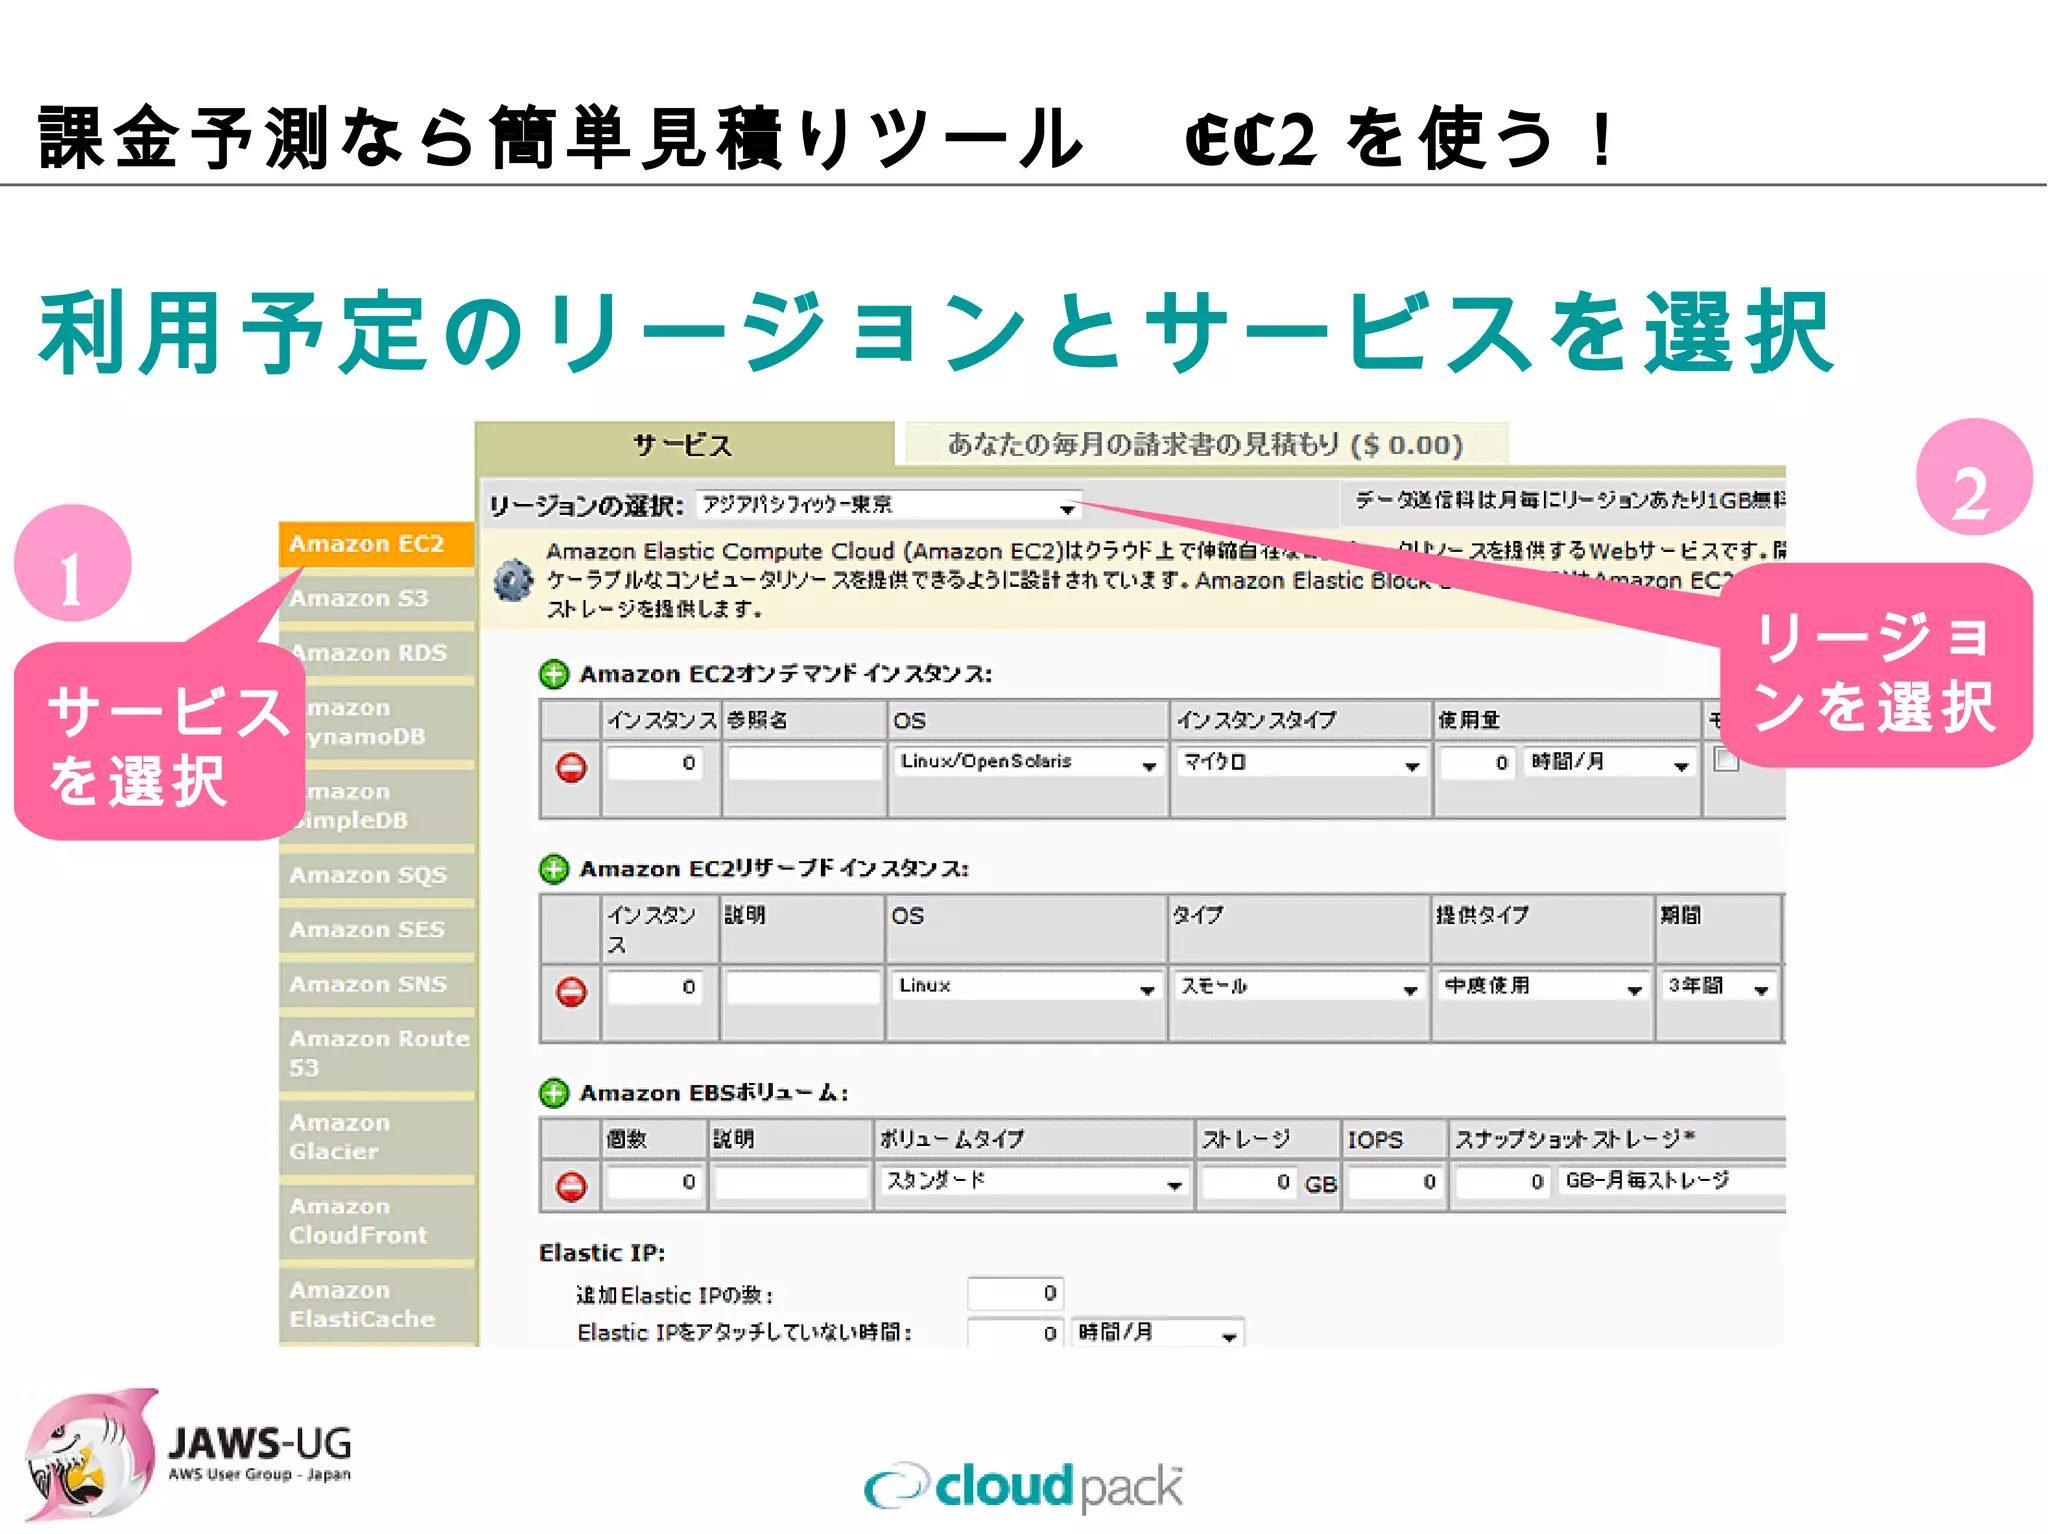The height and width of the screenshot is (1534, 2048).
Task: Open the region selection dropdown
Action: [x=888, y=505]
